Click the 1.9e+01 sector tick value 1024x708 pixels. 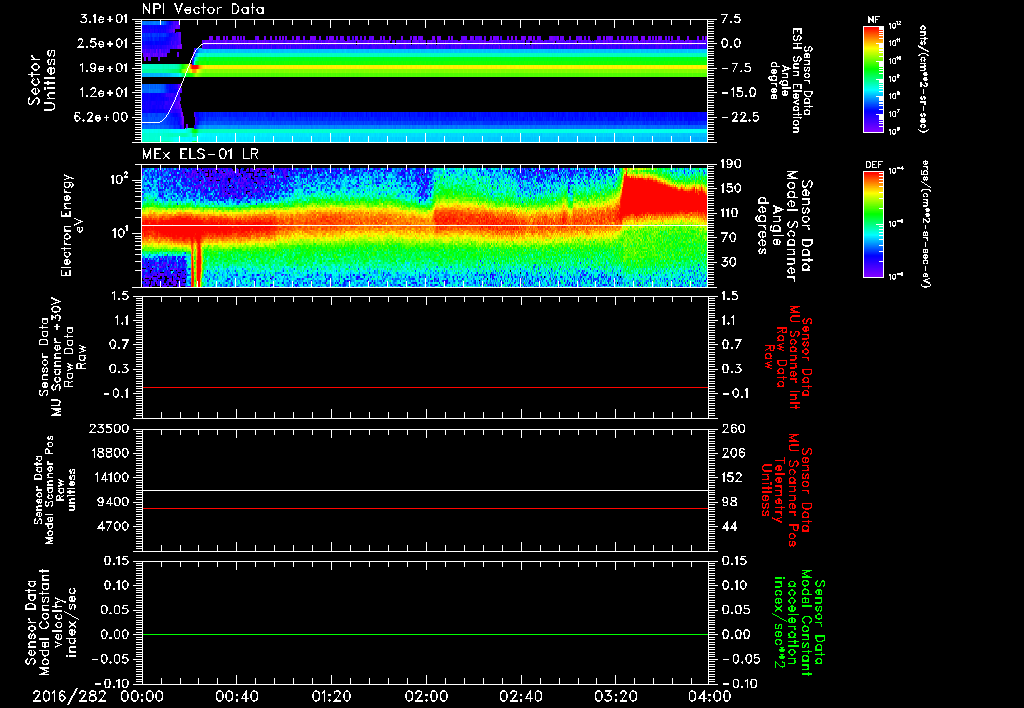pos(104,68)
